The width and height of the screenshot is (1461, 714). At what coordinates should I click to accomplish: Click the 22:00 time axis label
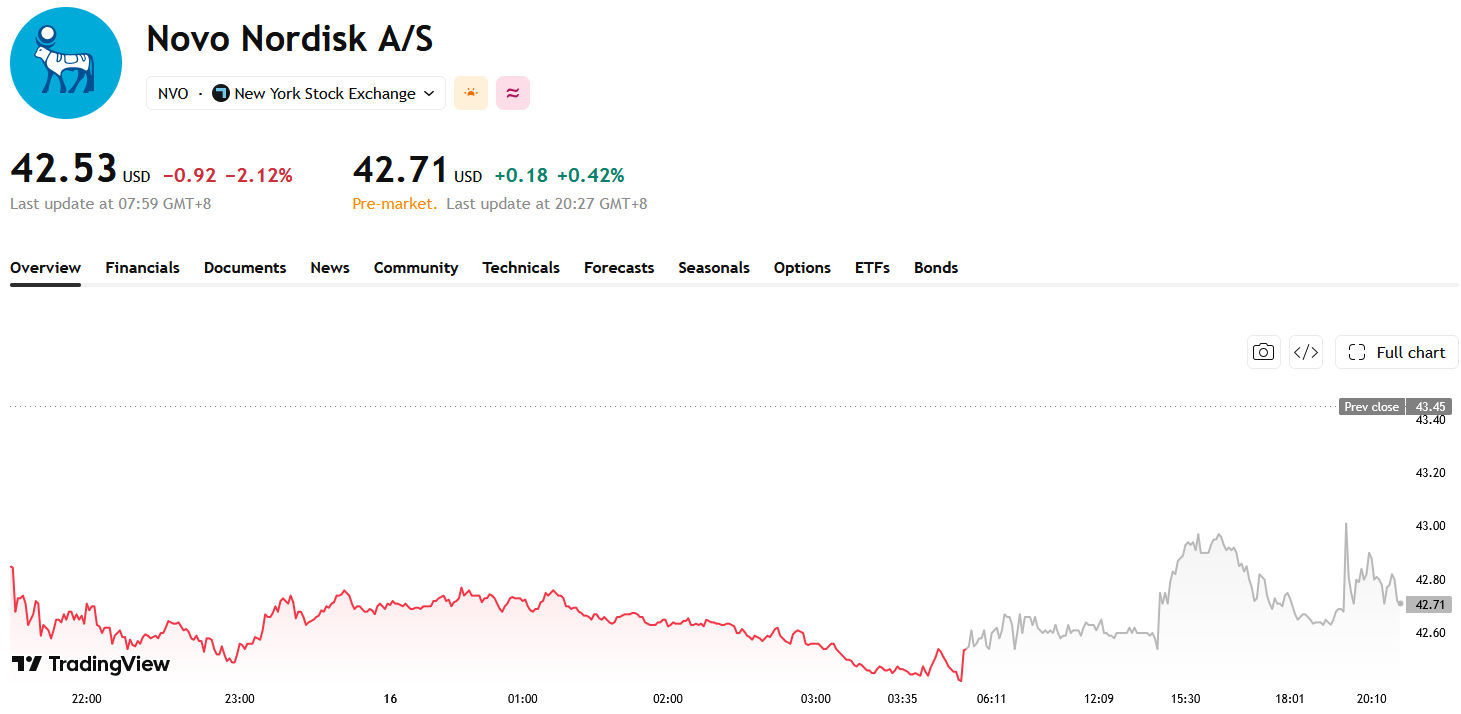click(x=87, y=698)
